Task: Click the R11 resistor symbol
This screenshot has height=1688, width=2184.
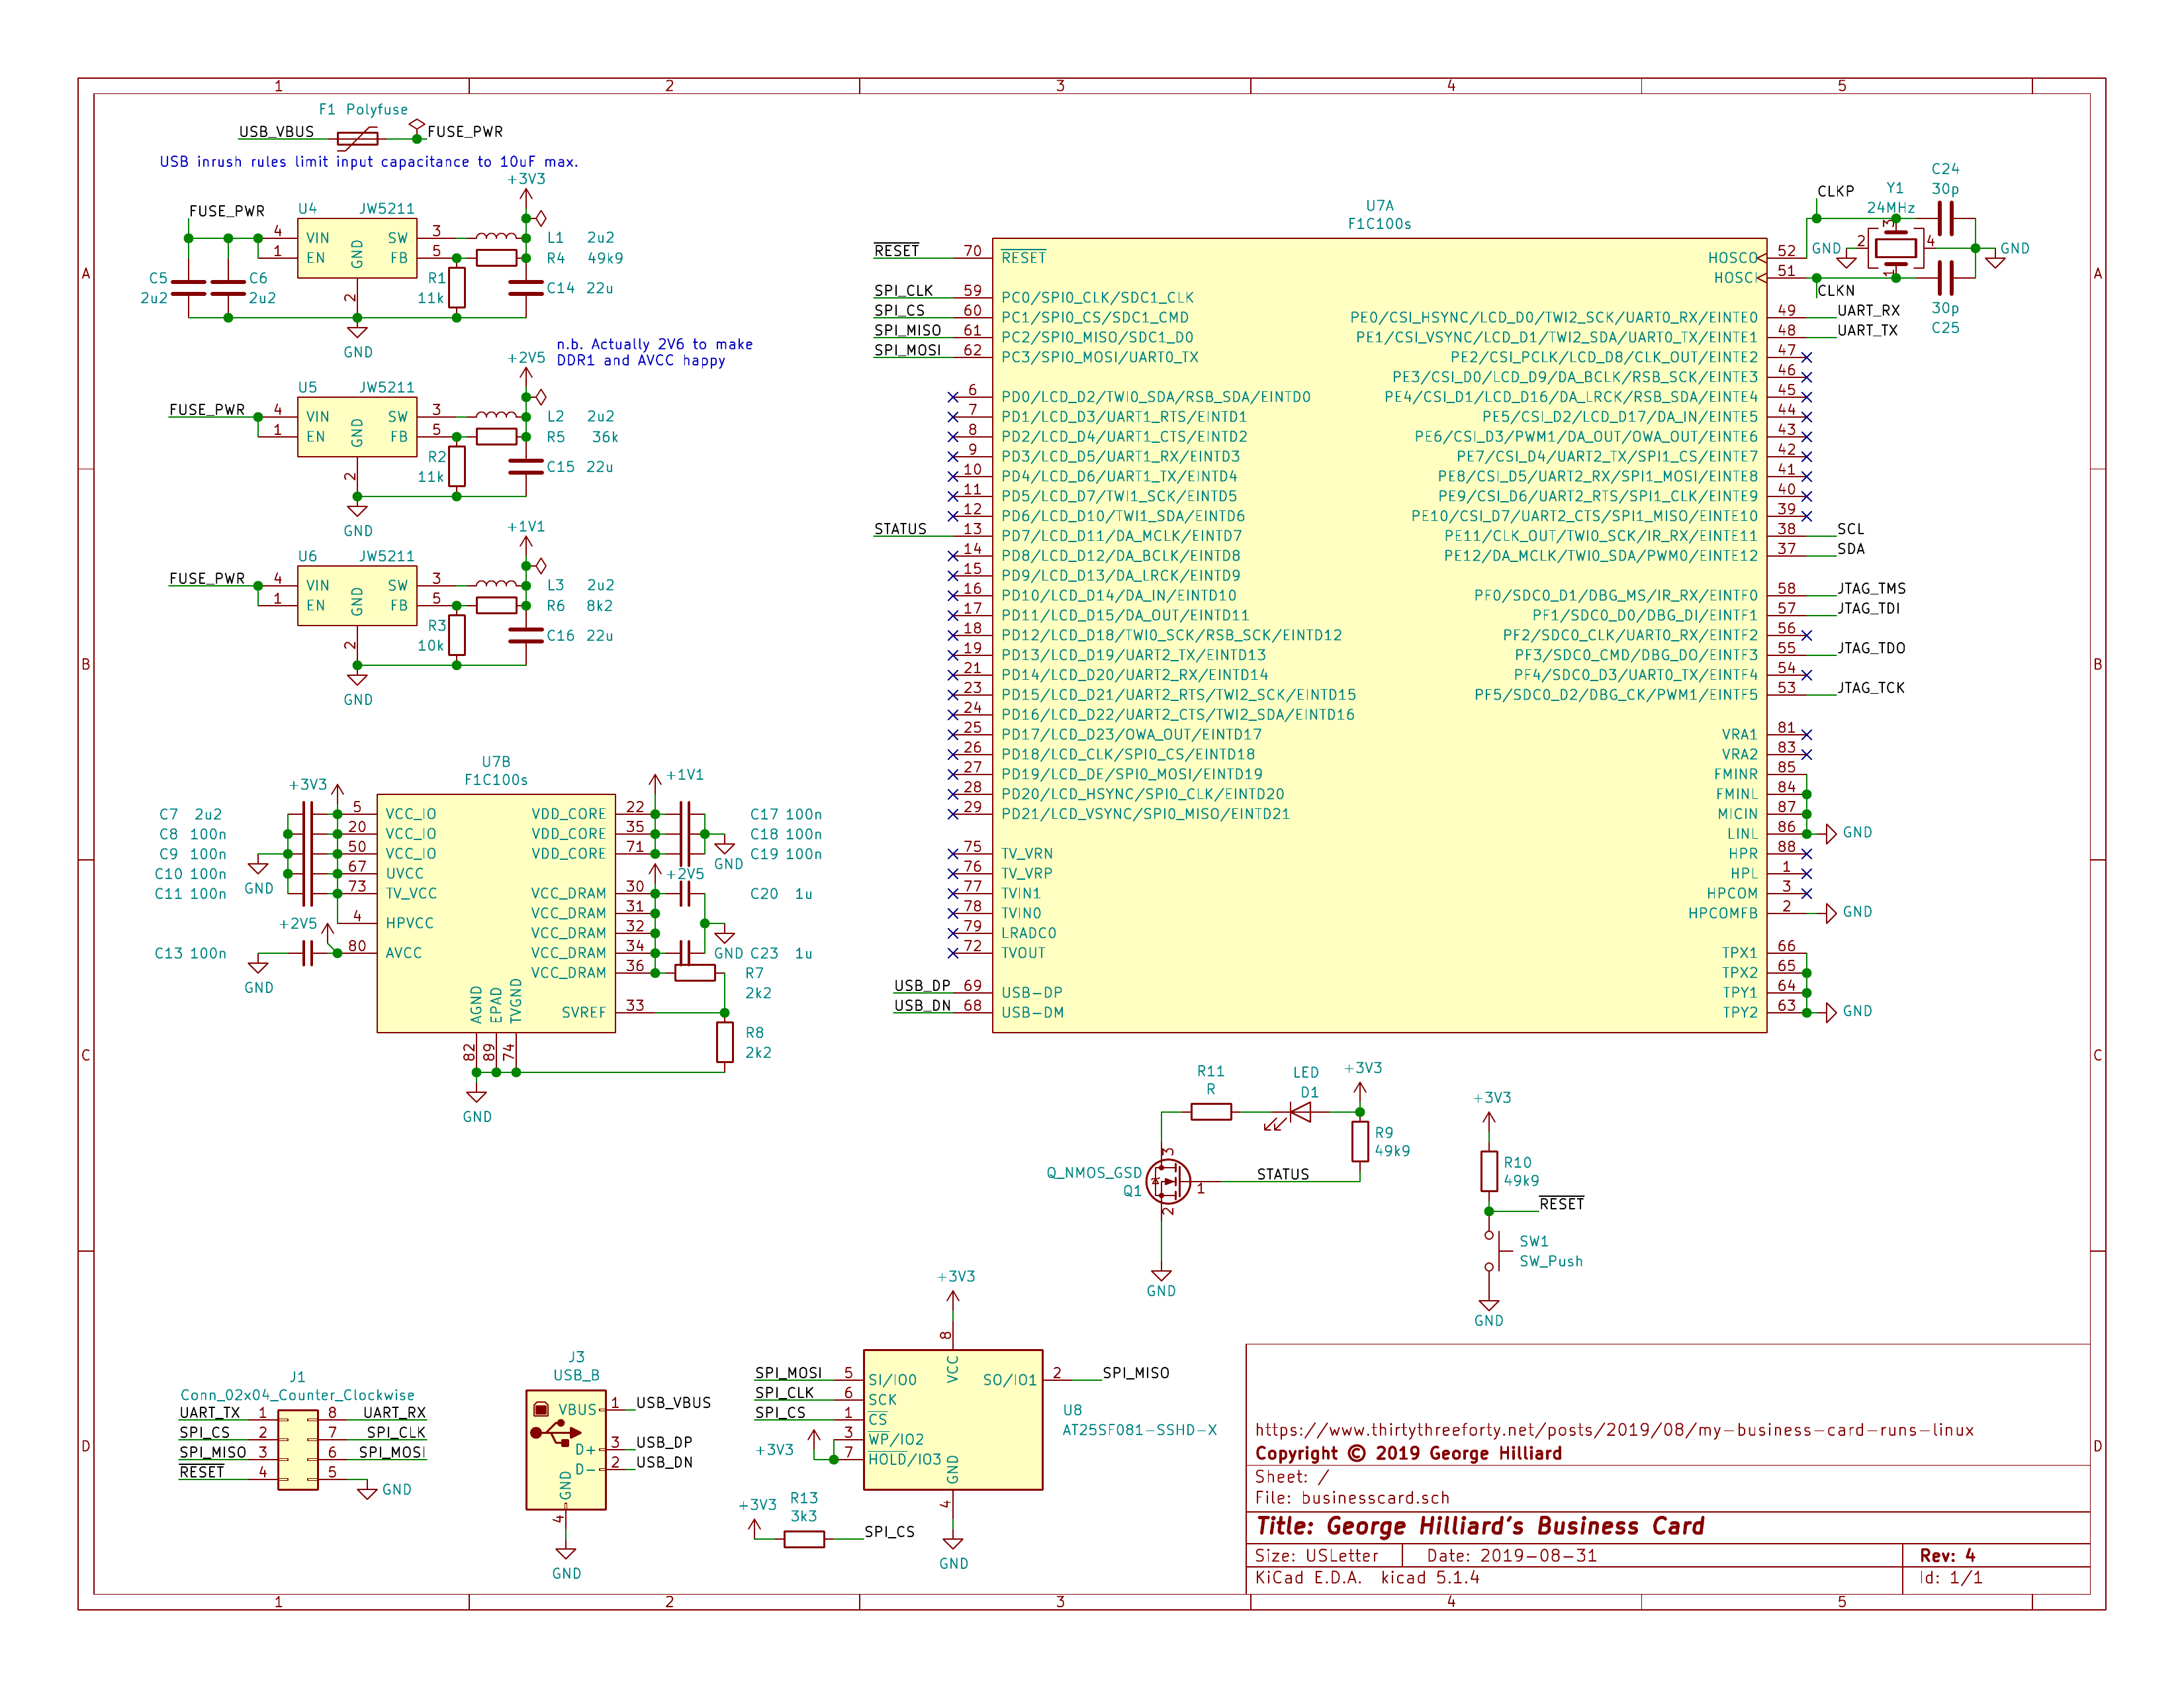Action: (x=1211, y=1111)
